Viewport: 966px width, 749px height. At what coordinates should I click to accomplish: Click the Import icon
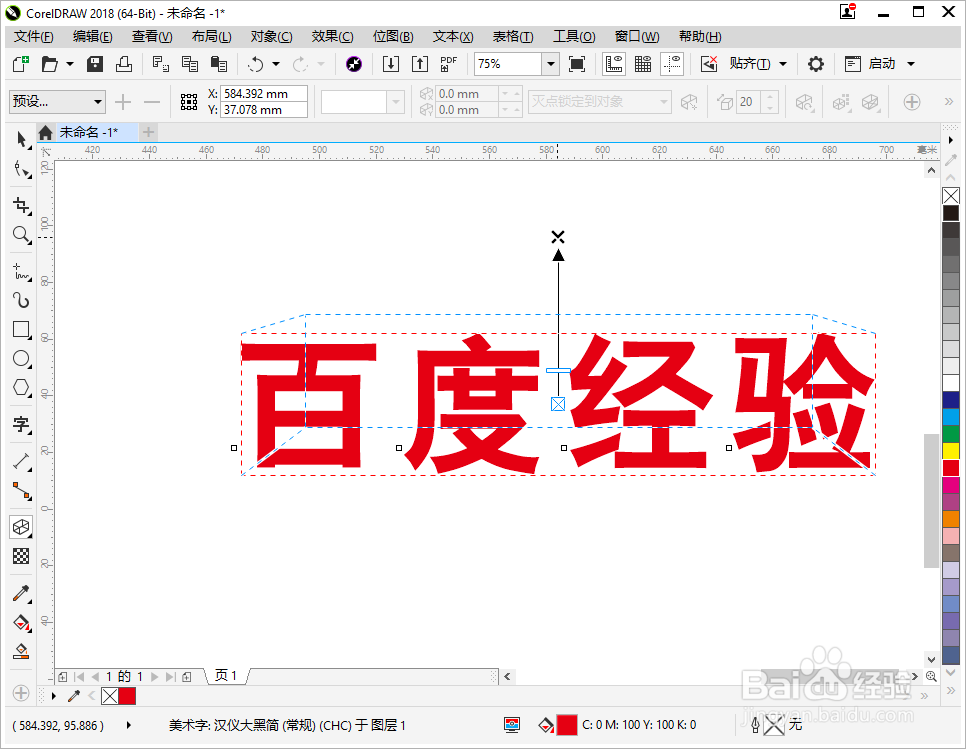[391, 63]
